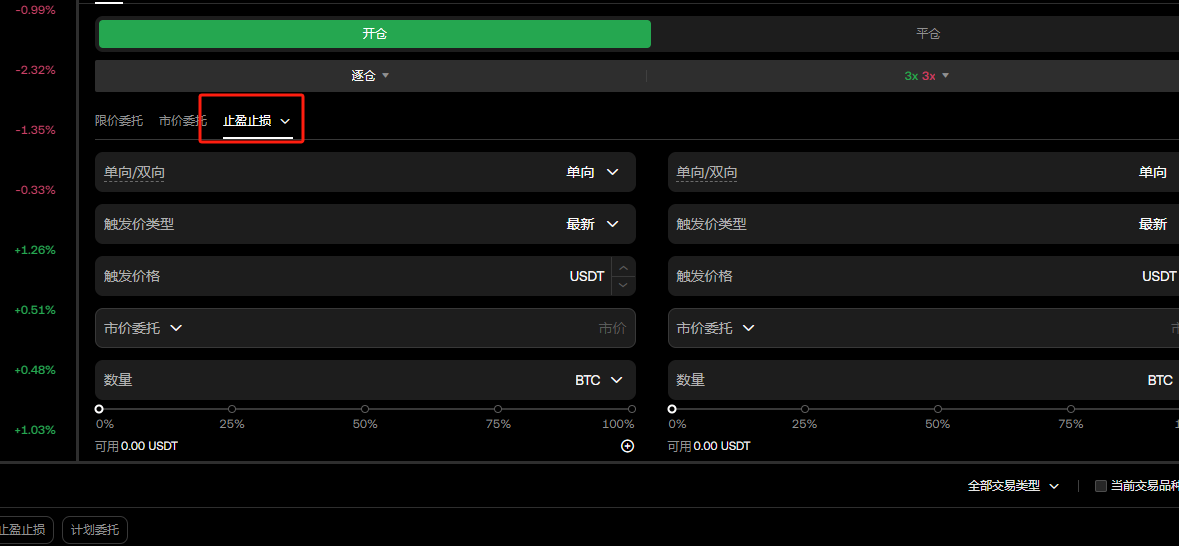Click the 计划委托 button
1179x546 pixels.
tap(95, 529)
